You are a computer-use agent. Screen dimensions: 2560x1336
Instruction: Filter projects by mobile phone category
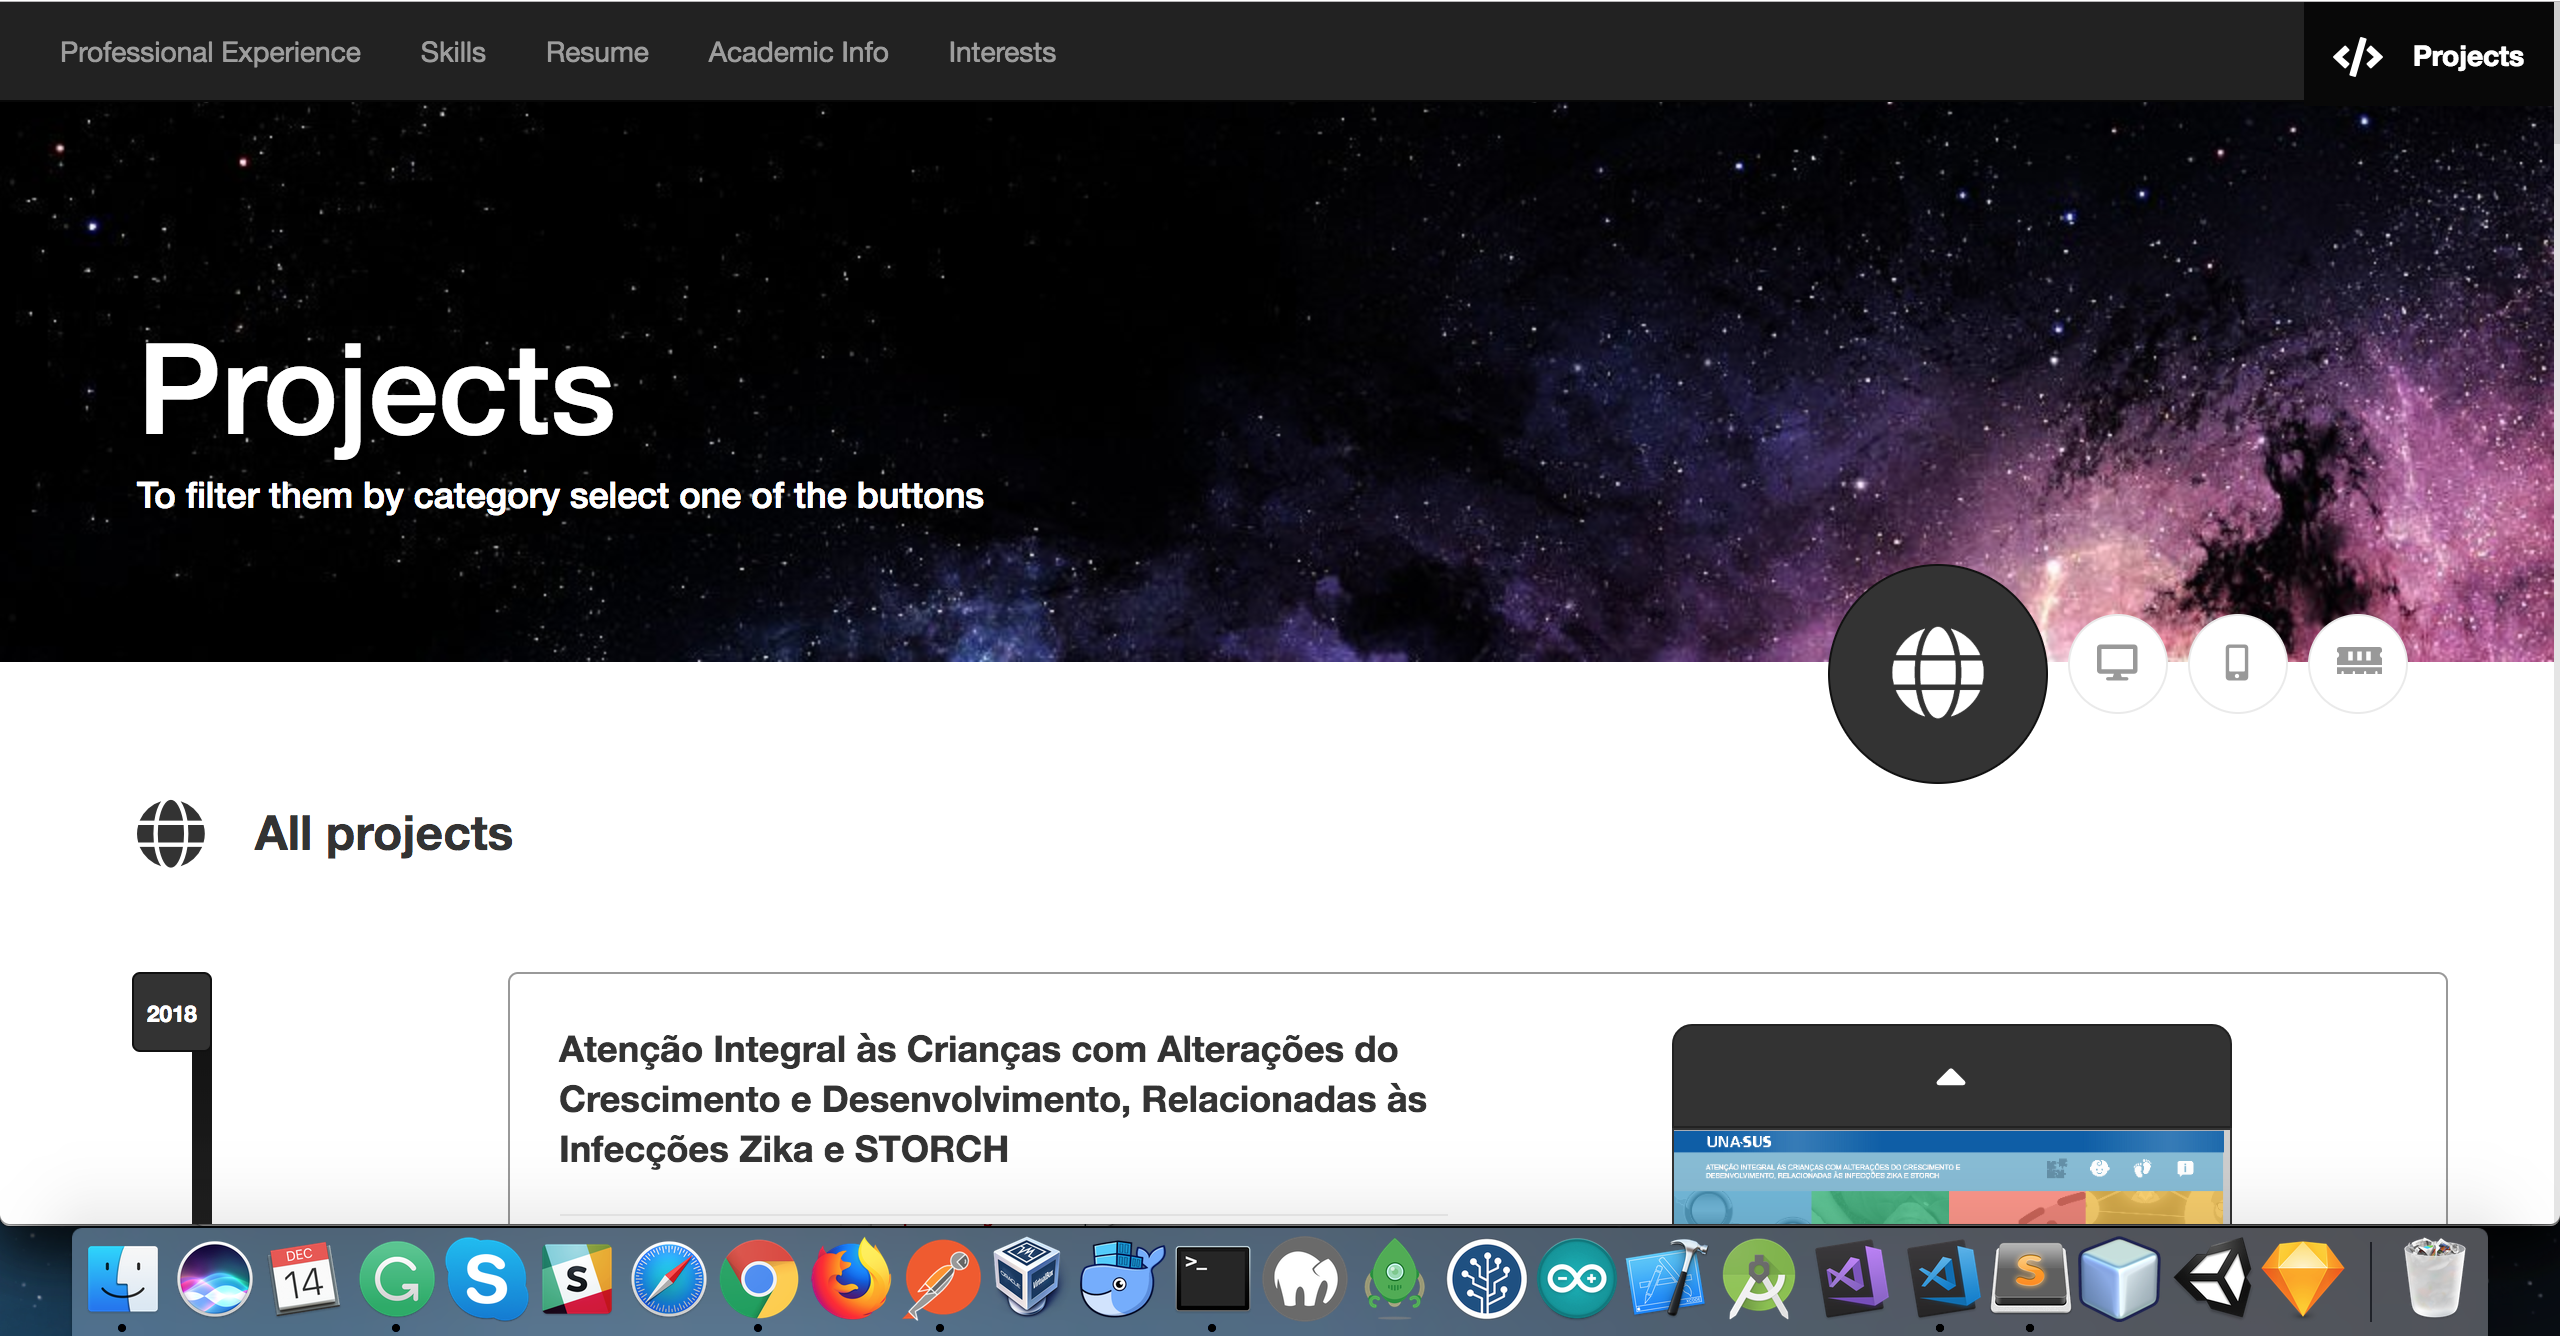[x=2237, y=663]
